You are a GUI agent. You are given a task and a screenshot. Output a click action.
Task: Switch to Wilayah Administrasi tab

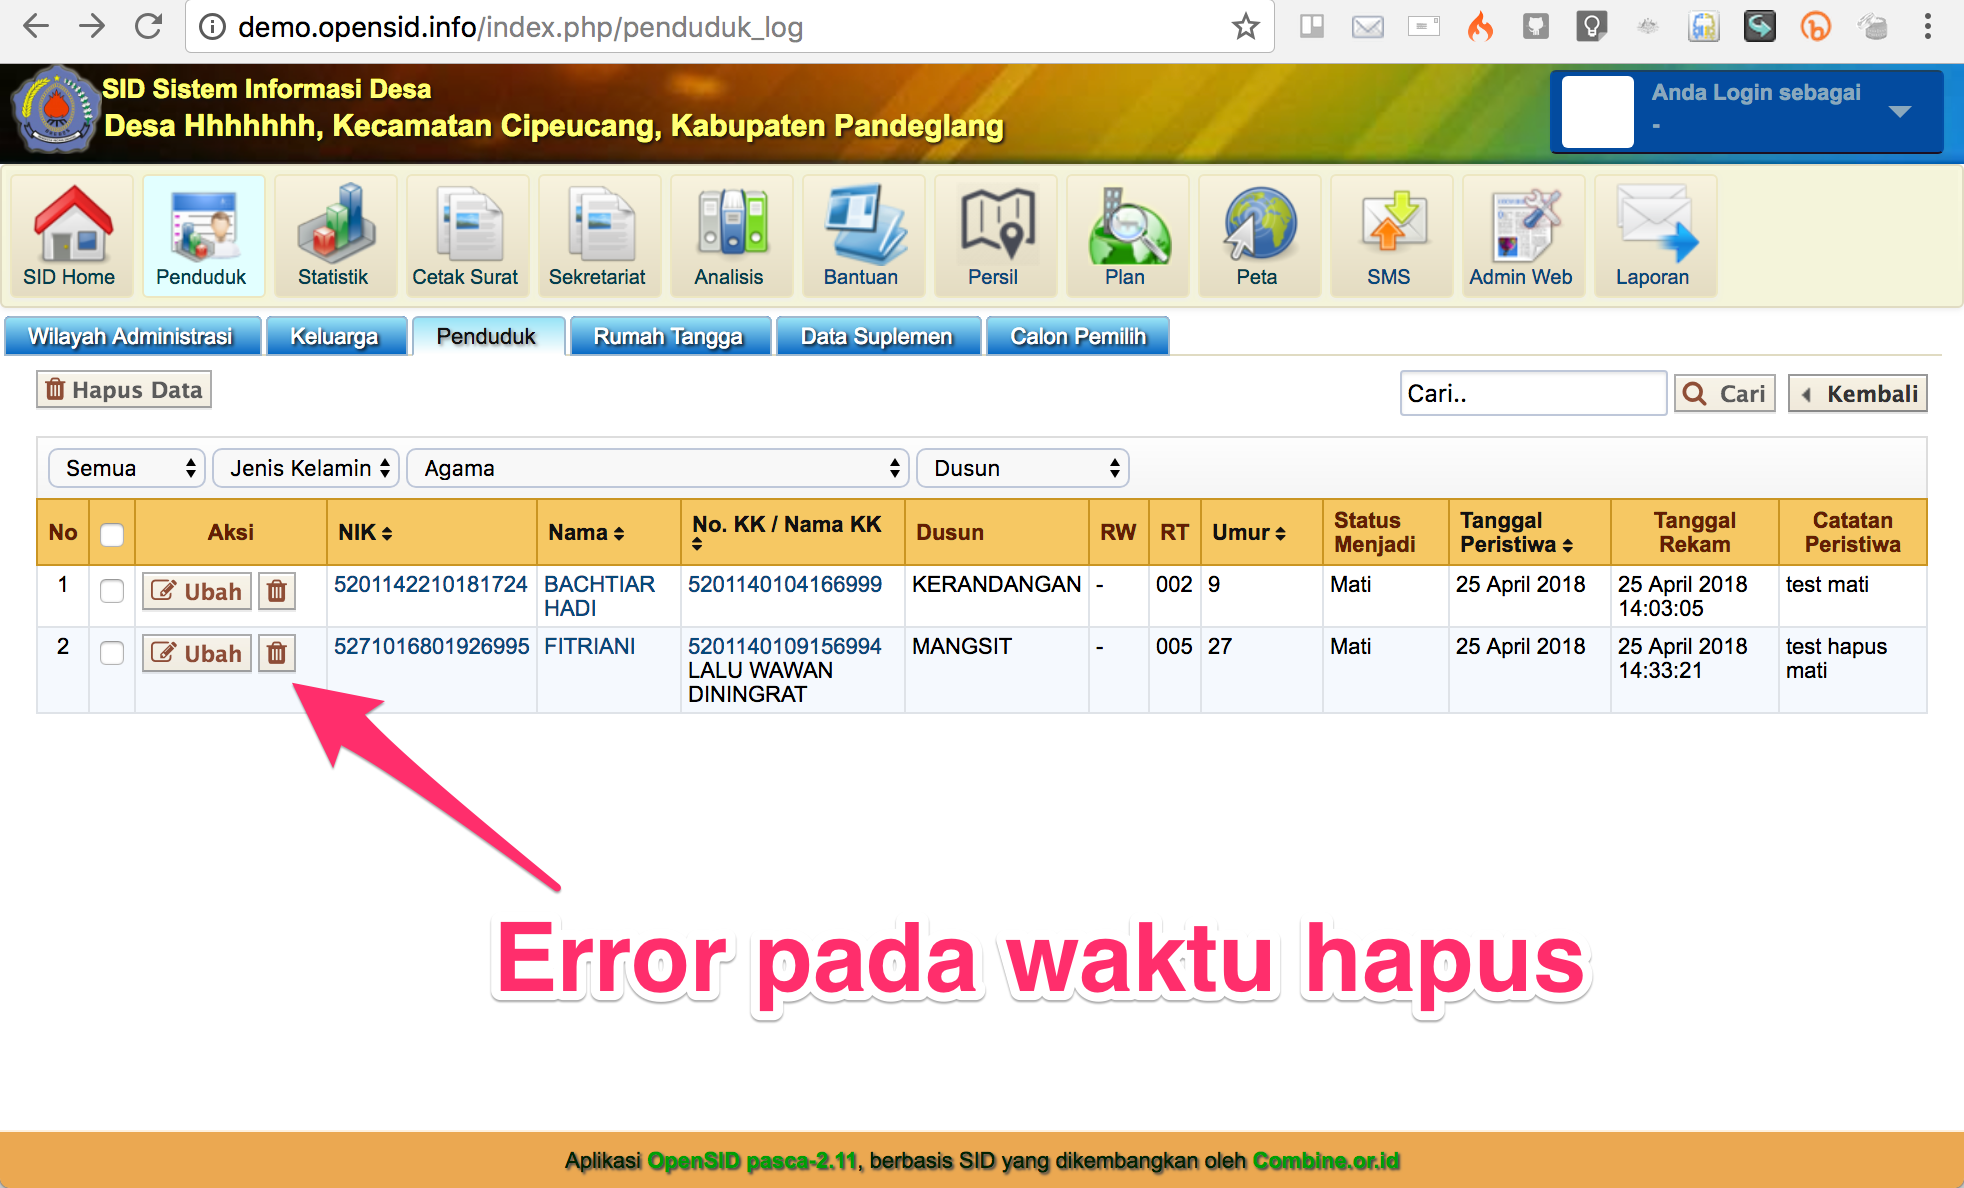pos(132,337)
